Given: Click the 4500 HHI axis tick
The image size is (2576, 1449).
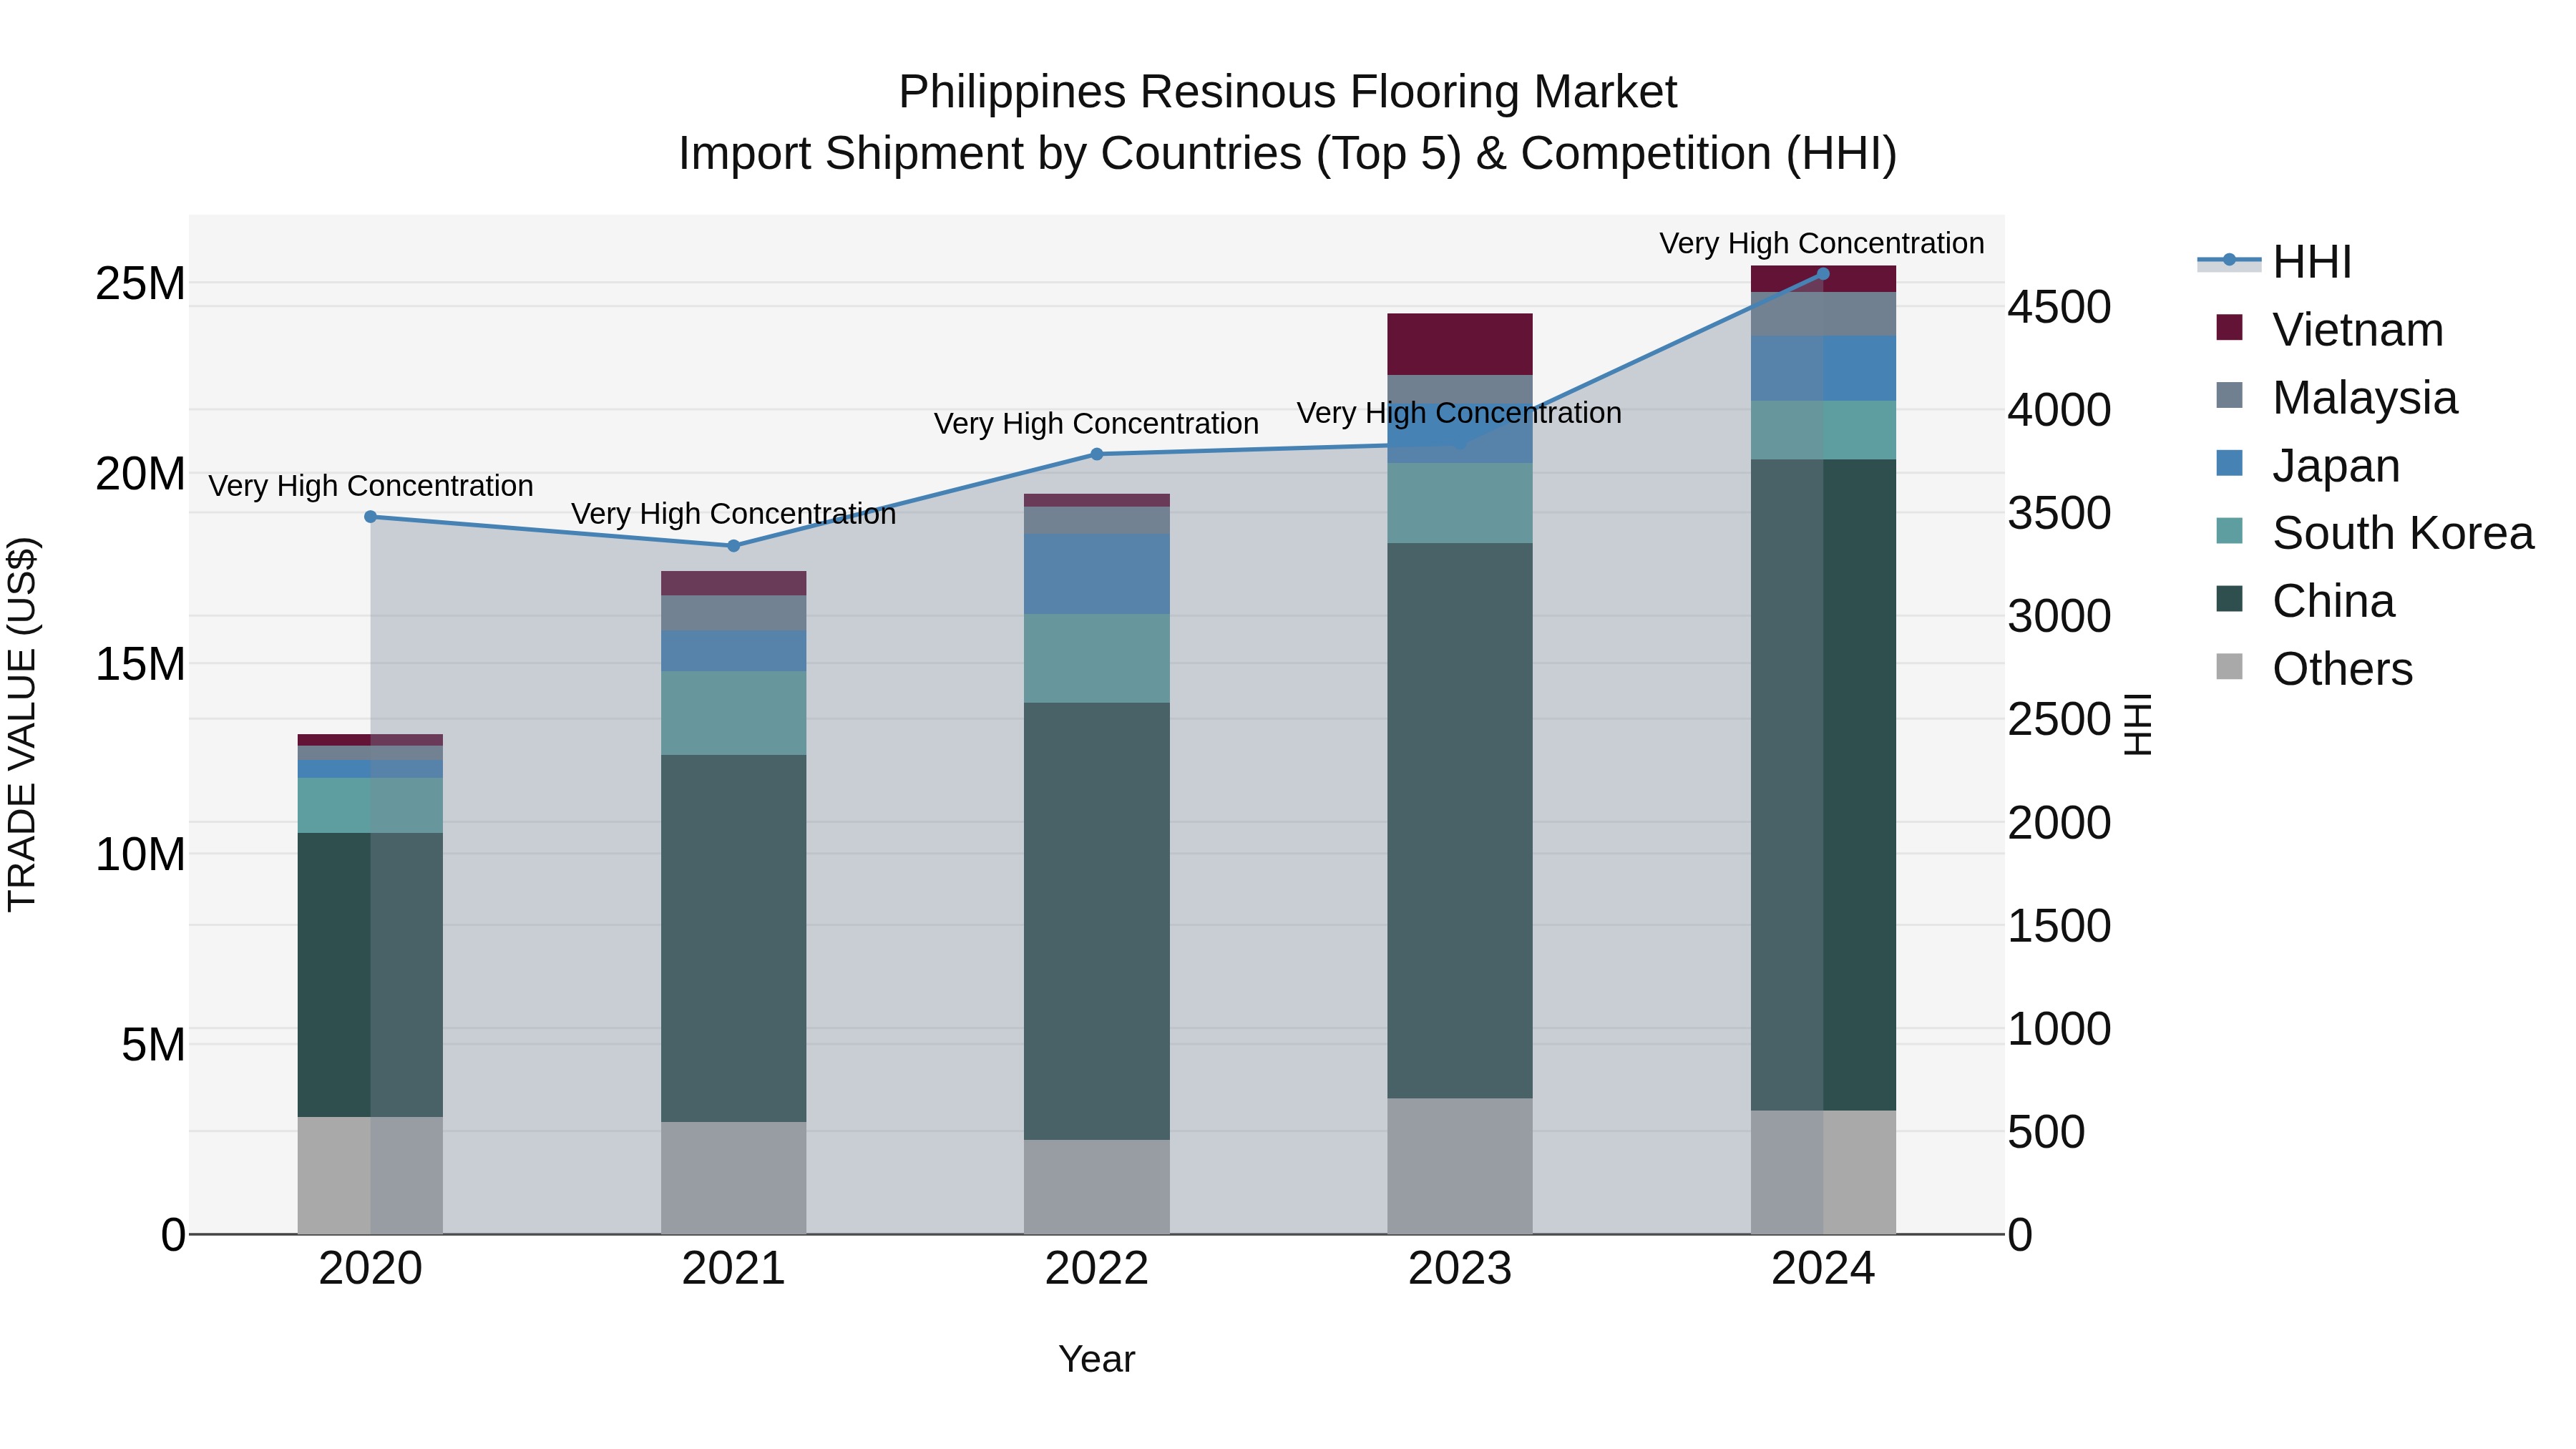Looking at the screenshot, I should (2059, 307).
